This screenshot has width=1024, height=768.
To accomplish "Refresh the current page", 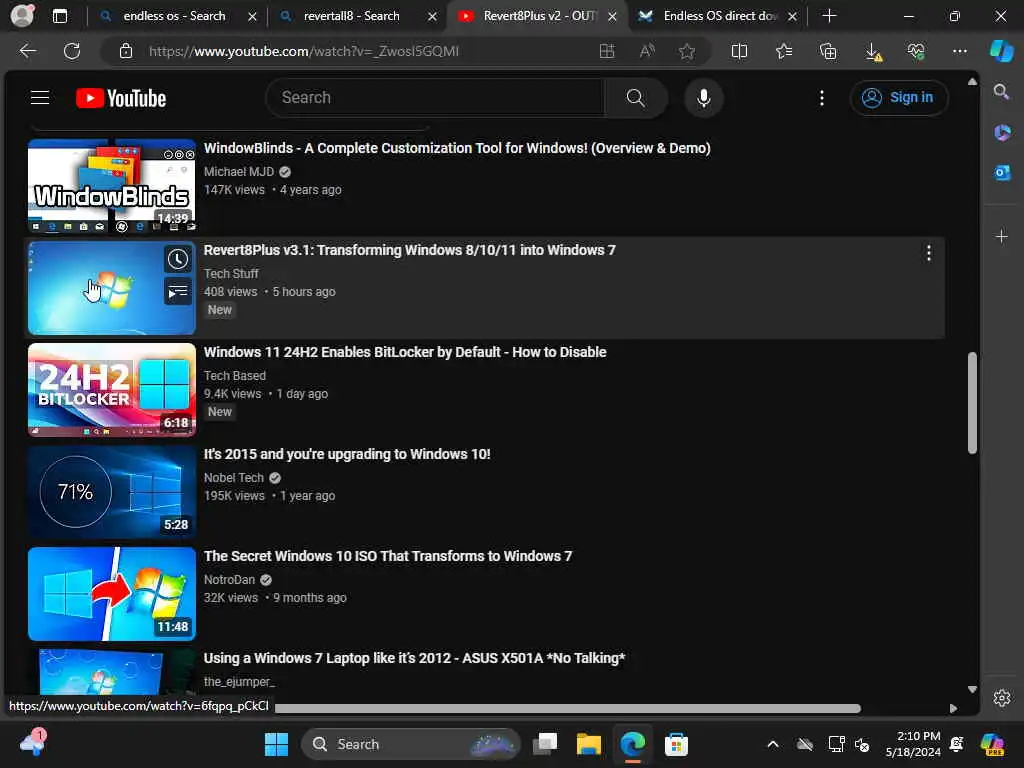I will coord(72,51).
